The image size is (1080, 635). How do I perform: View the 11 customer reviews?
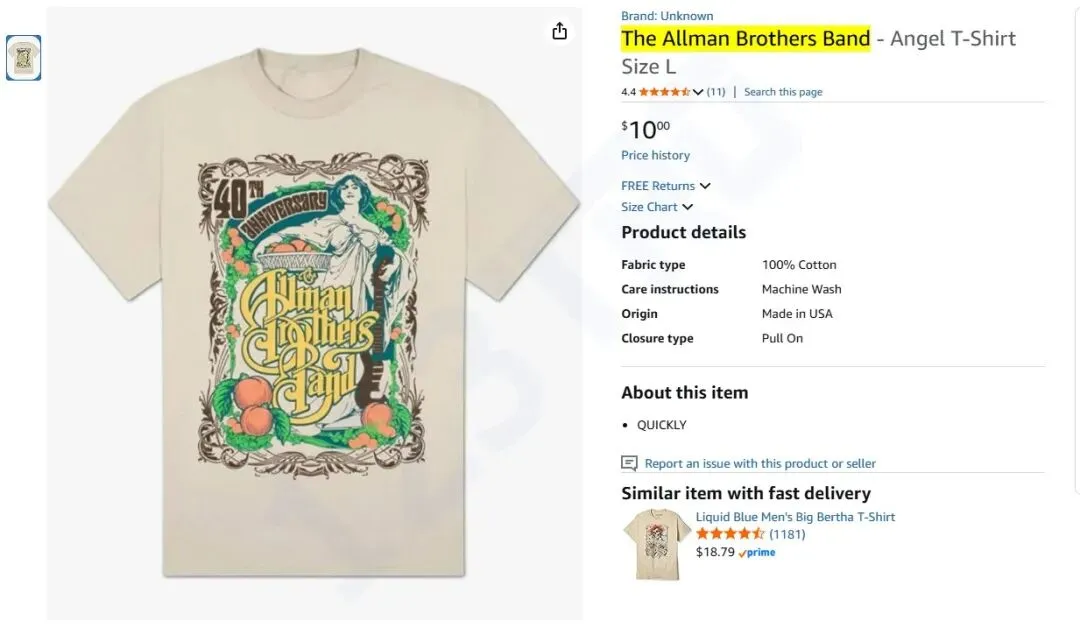[716, 92]
